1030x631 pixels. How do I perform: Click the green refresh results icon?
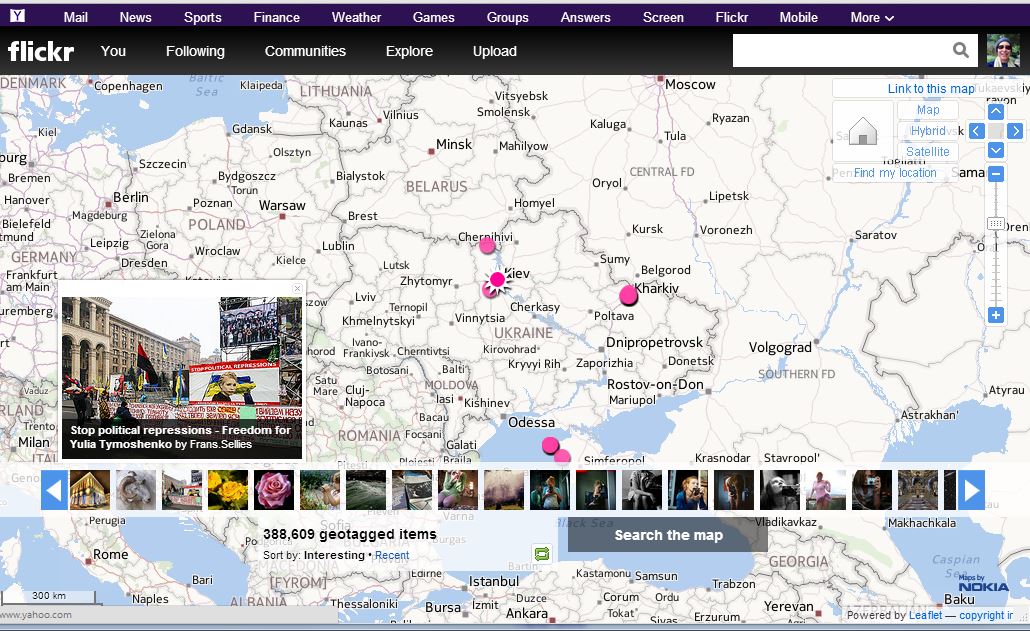542,554
